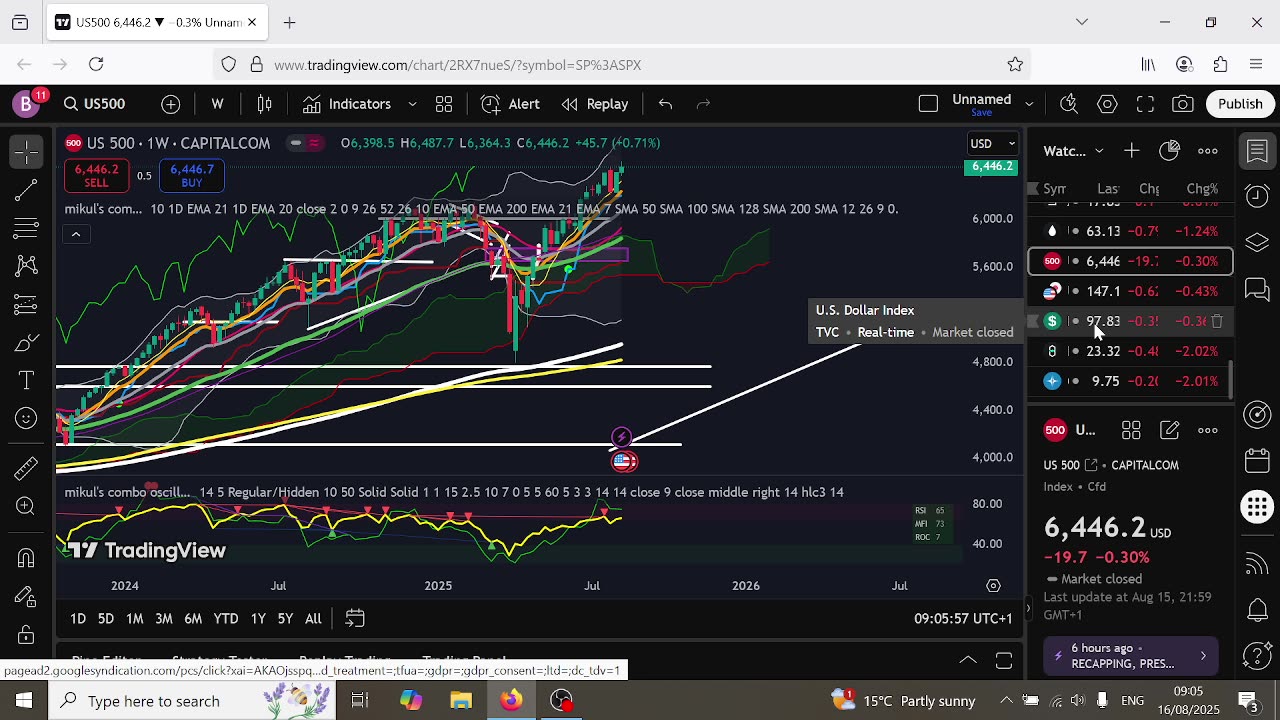Add symbol to compare with plus icon
Viewport: 1280px width, 720px height.
[171, 104]
